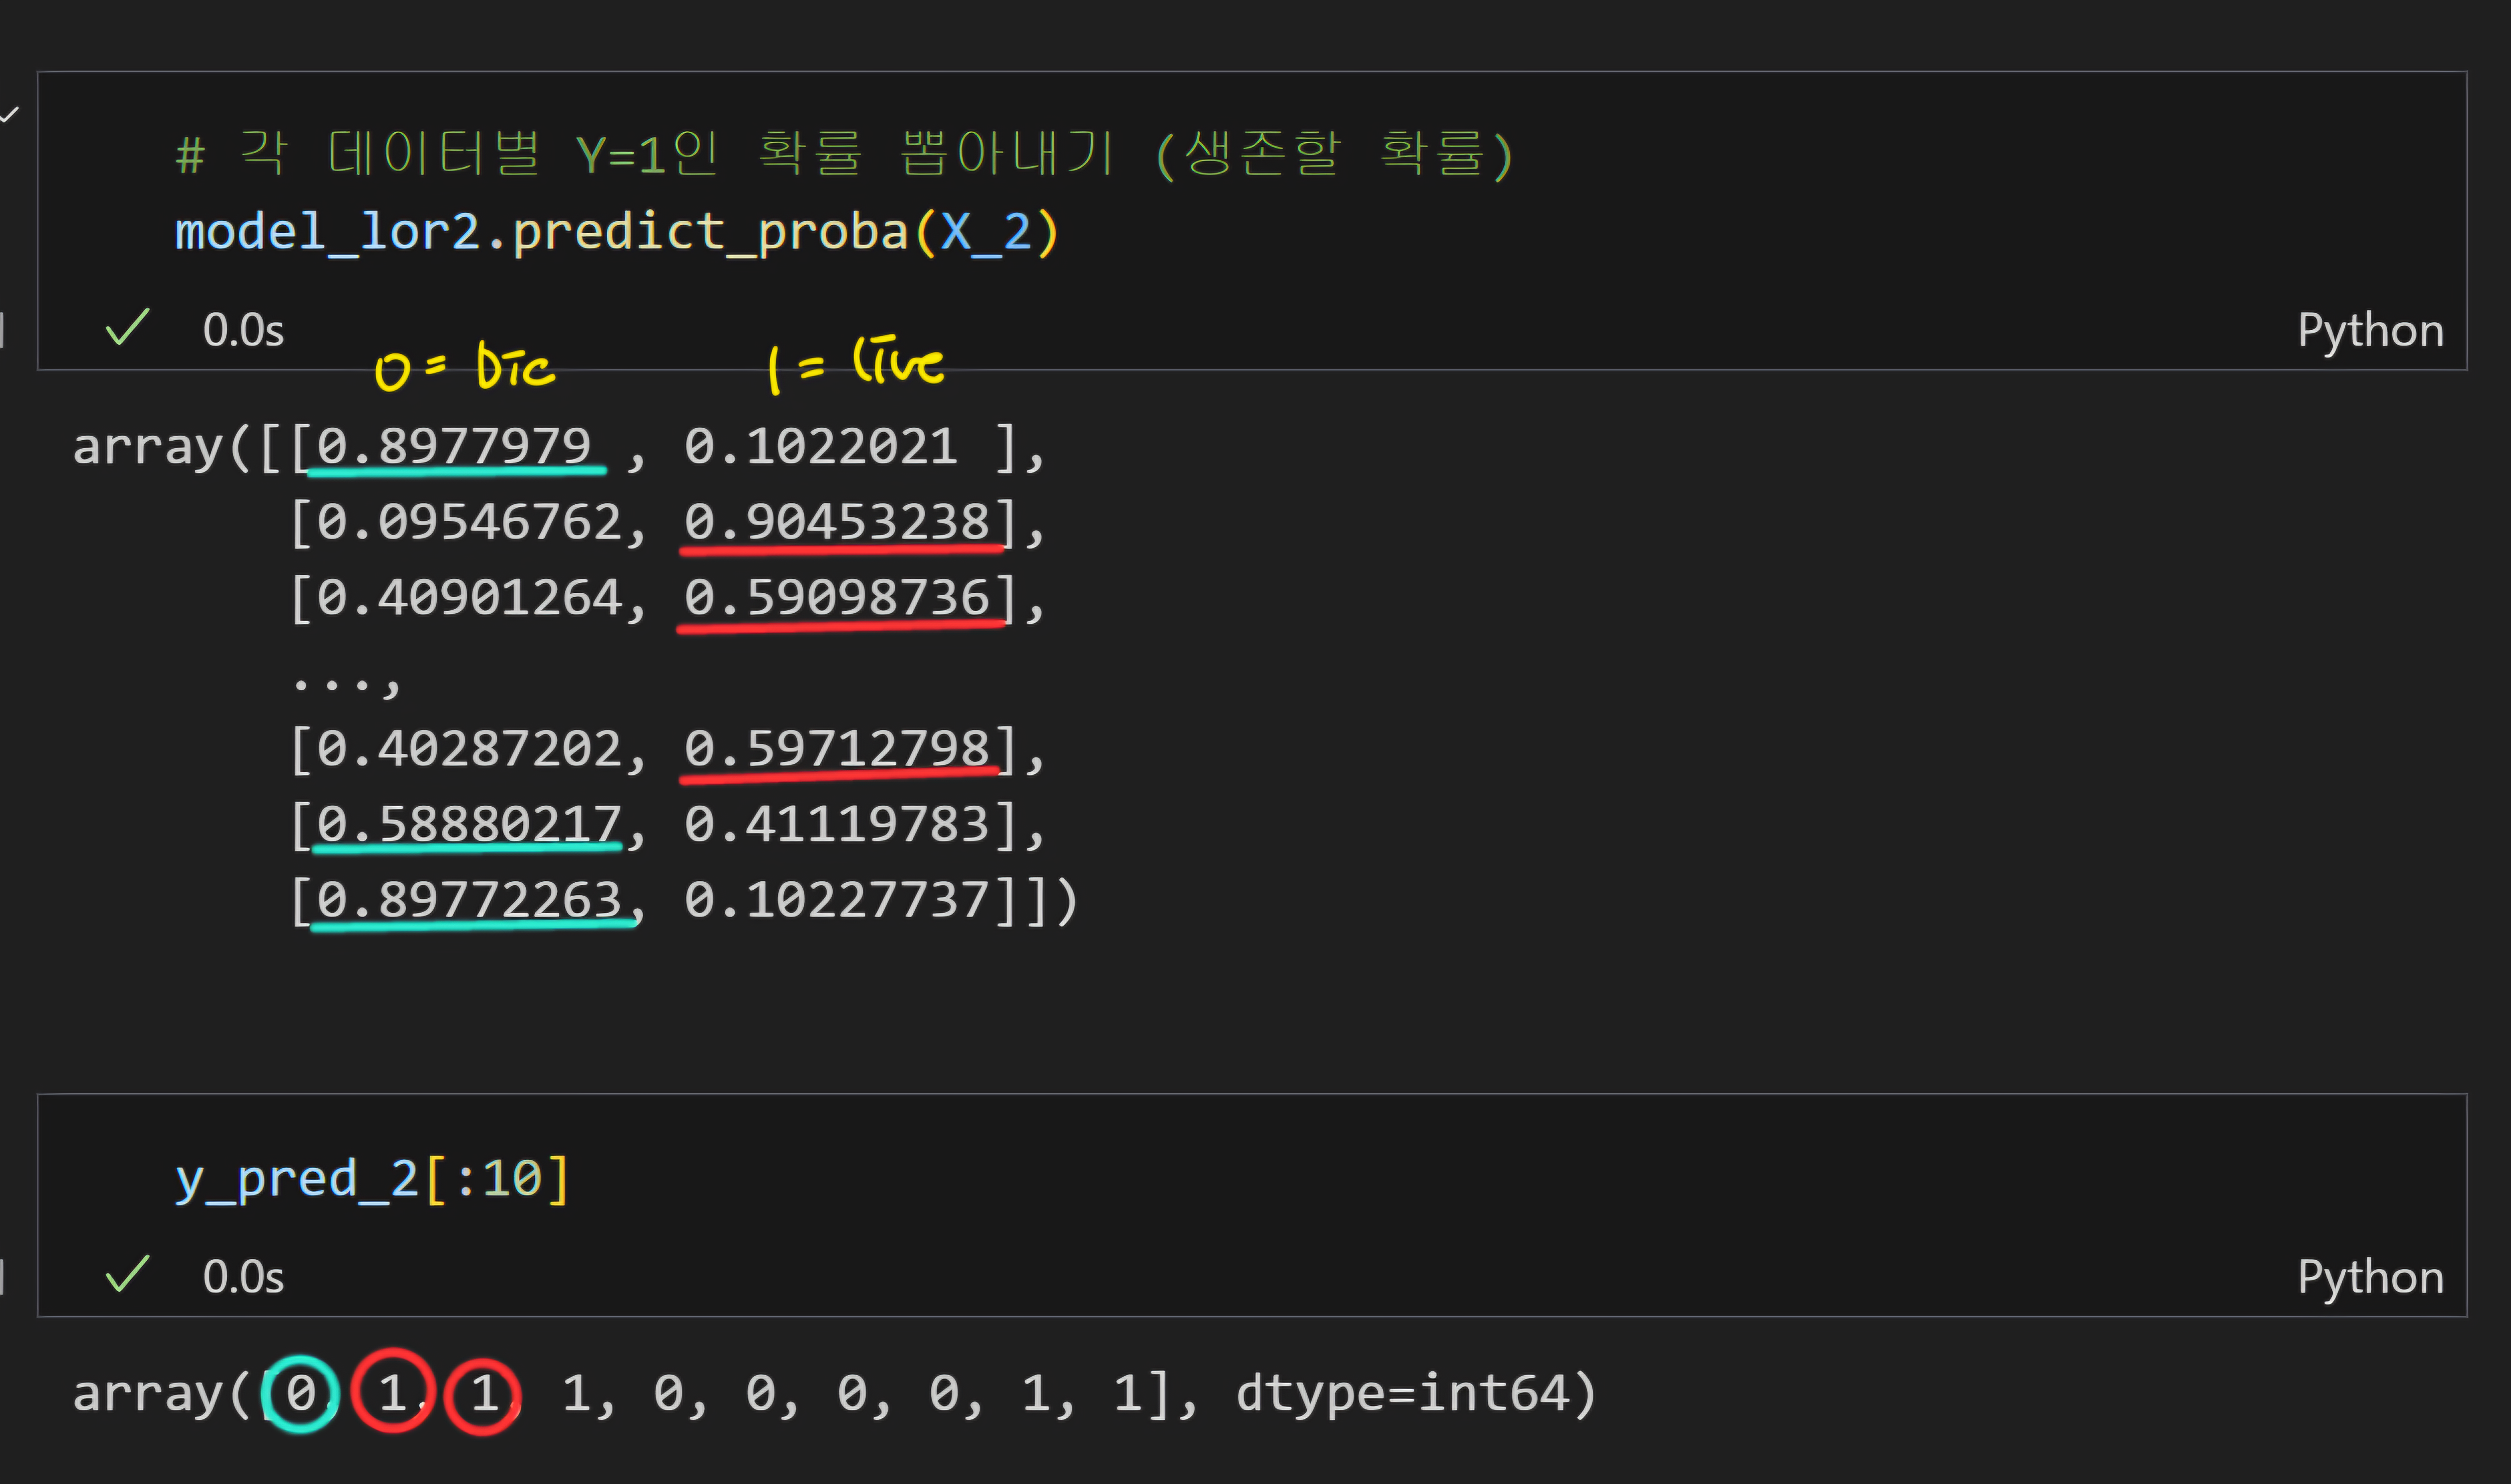Click the small checkmark at the top-left edge
2511x1484 pixels.
(x=9, y=115)
